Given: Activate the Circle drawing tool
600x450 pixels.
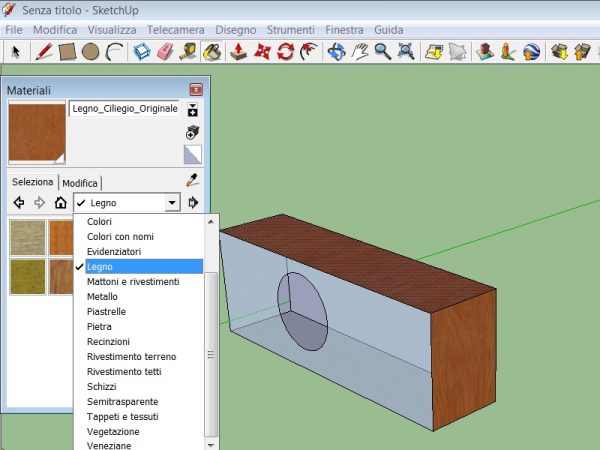Looking at the screenshot, I should pos(91,51).
